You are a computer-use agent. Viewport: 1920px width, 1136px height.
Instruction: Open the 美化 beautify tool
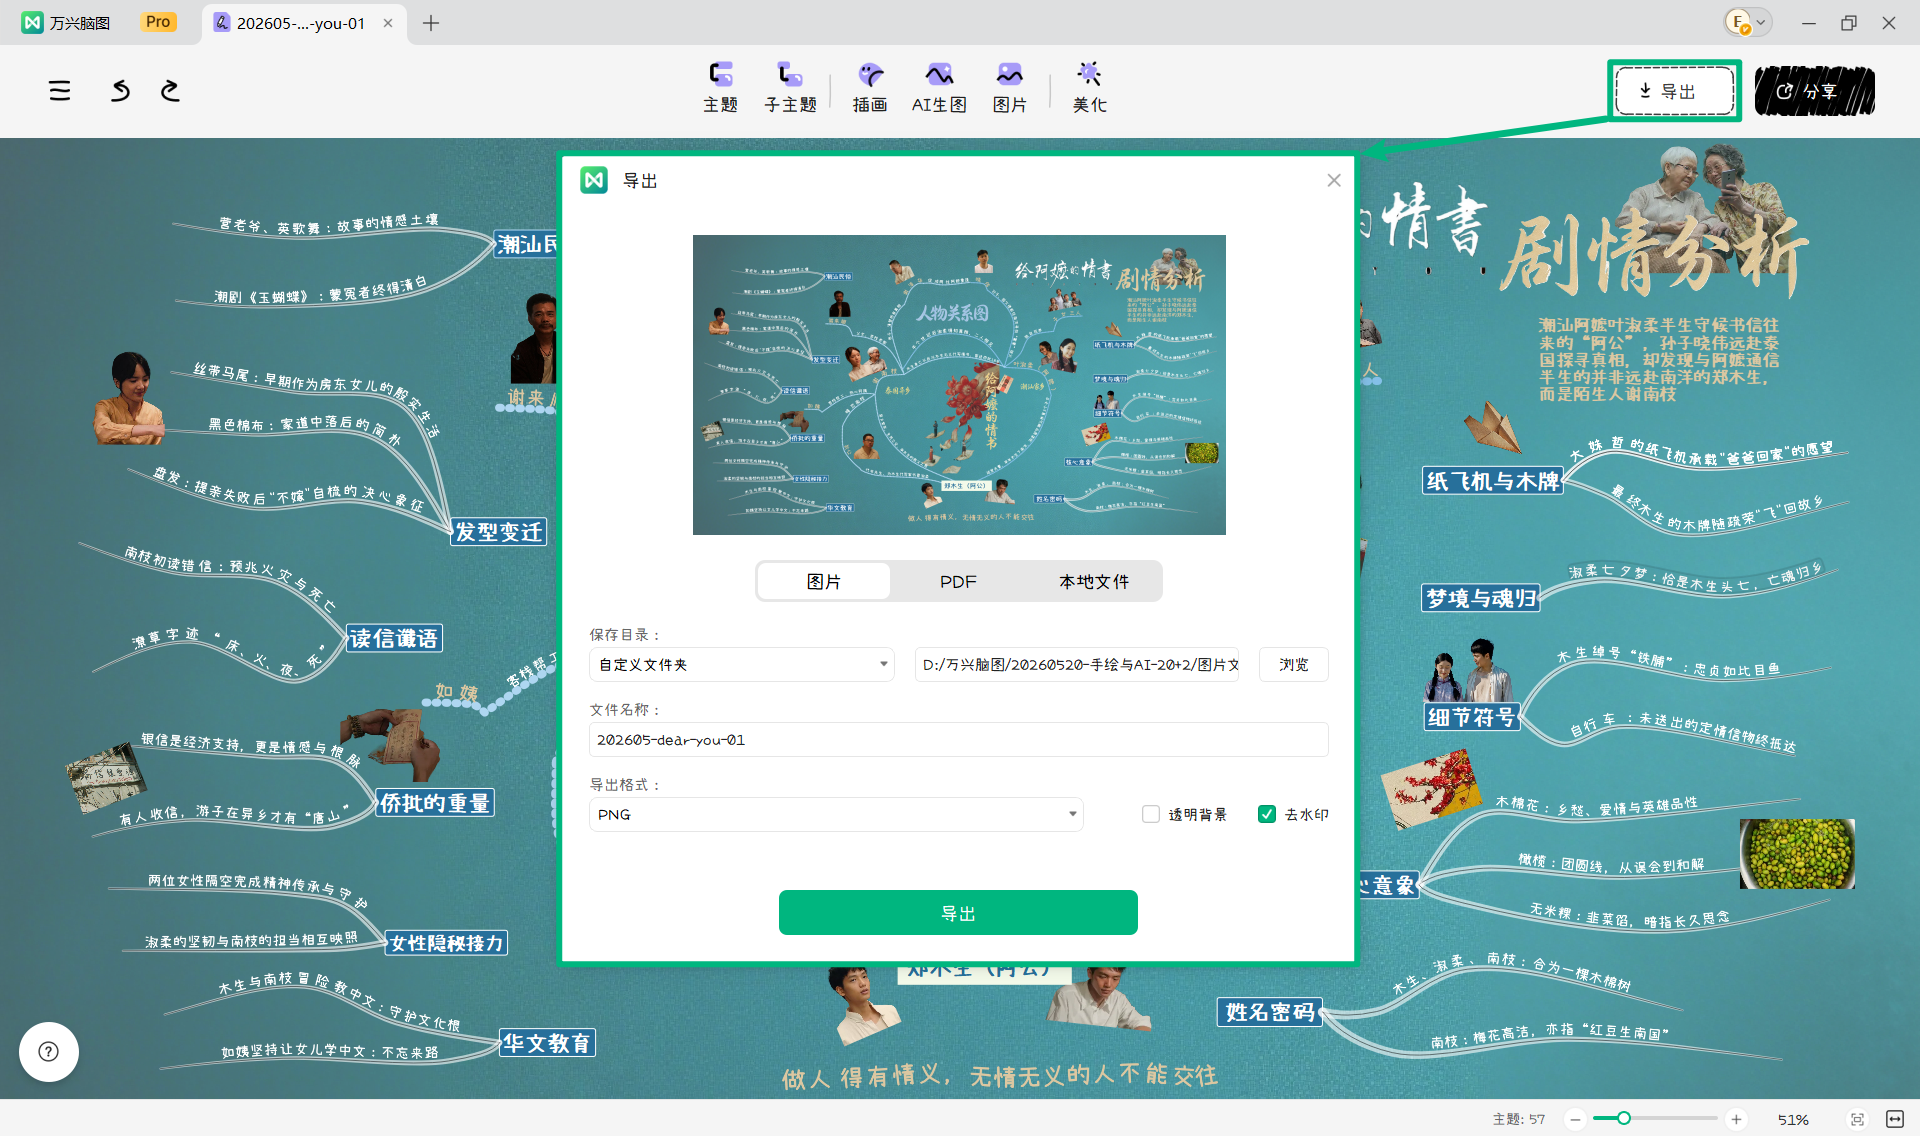(x=1089, y=87)
